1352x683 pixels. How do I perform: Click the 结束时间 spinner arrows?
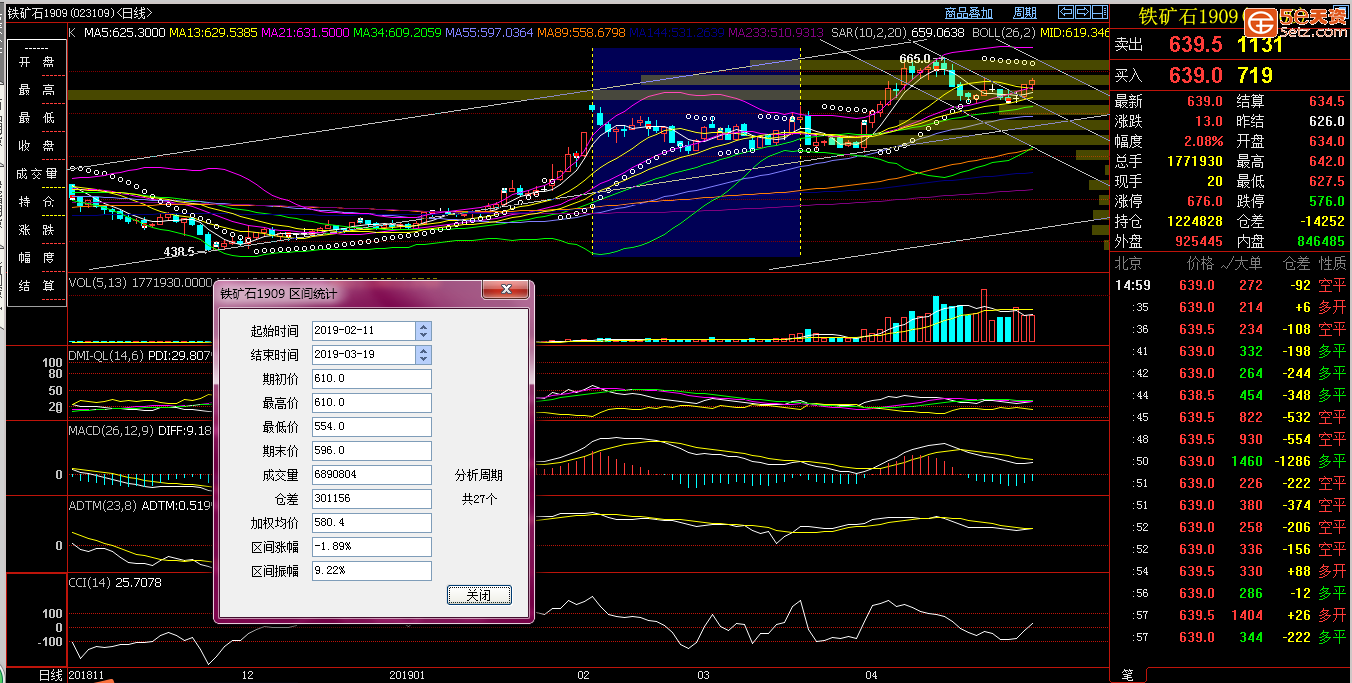(x=424, y=354)
